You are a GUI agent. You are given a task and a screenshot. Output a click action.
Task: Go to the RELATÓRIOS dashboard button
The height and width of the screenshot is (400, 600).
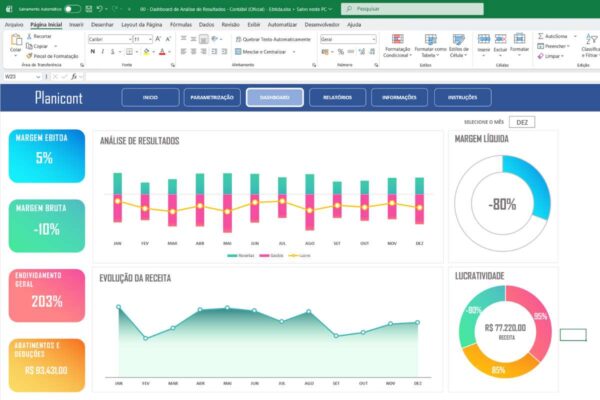[x=337, y=97]
